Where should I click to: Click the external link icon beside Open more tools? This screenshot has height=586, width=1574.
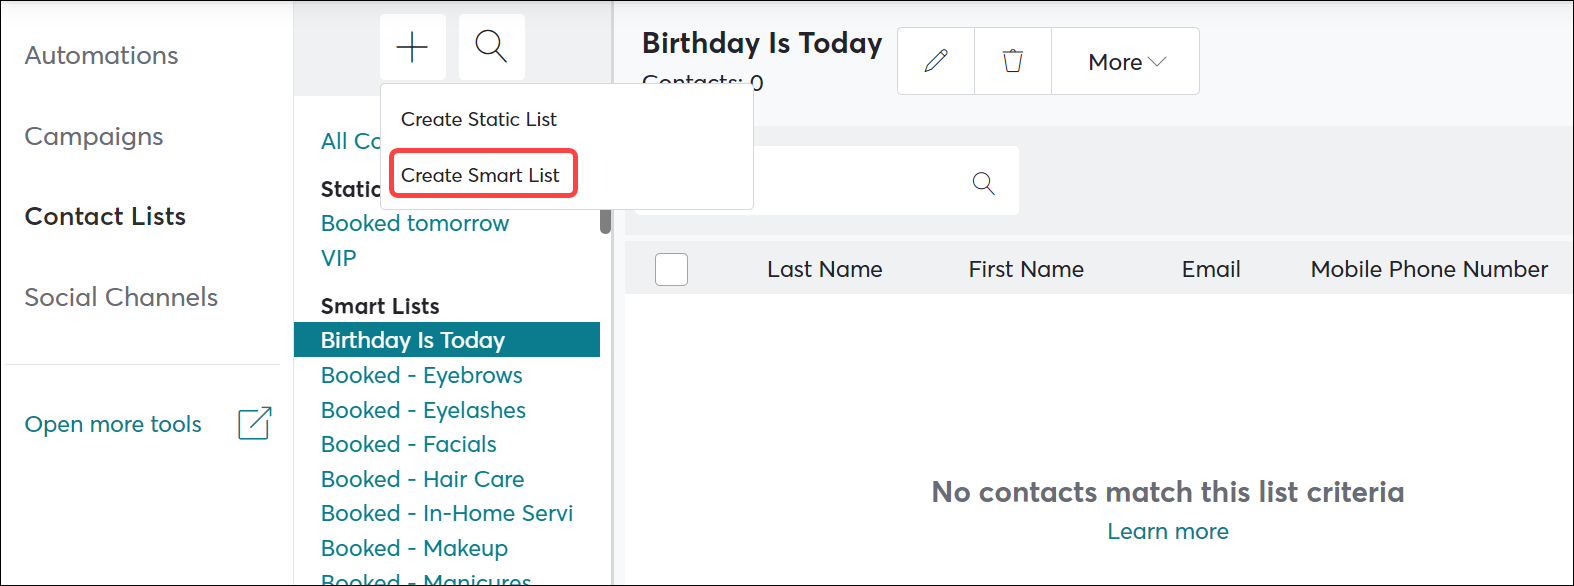(255, 424)
